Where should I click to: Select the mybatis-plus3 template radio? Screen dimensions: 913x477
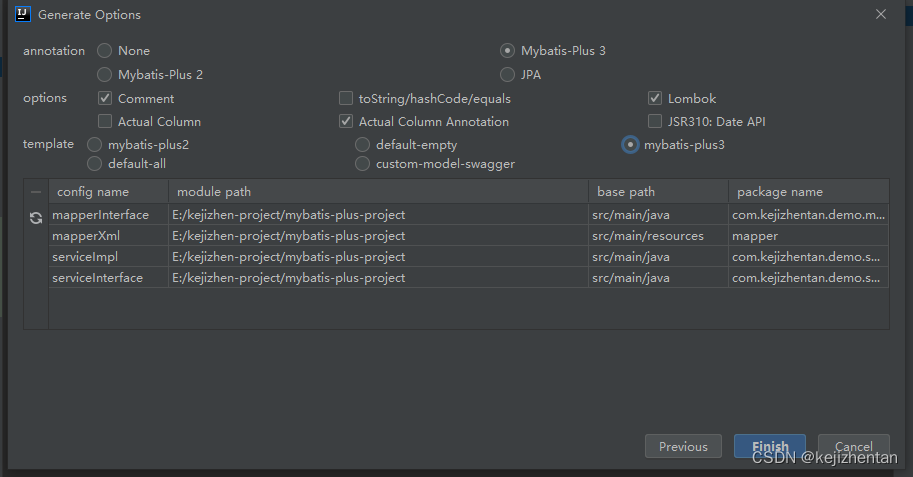630,144
